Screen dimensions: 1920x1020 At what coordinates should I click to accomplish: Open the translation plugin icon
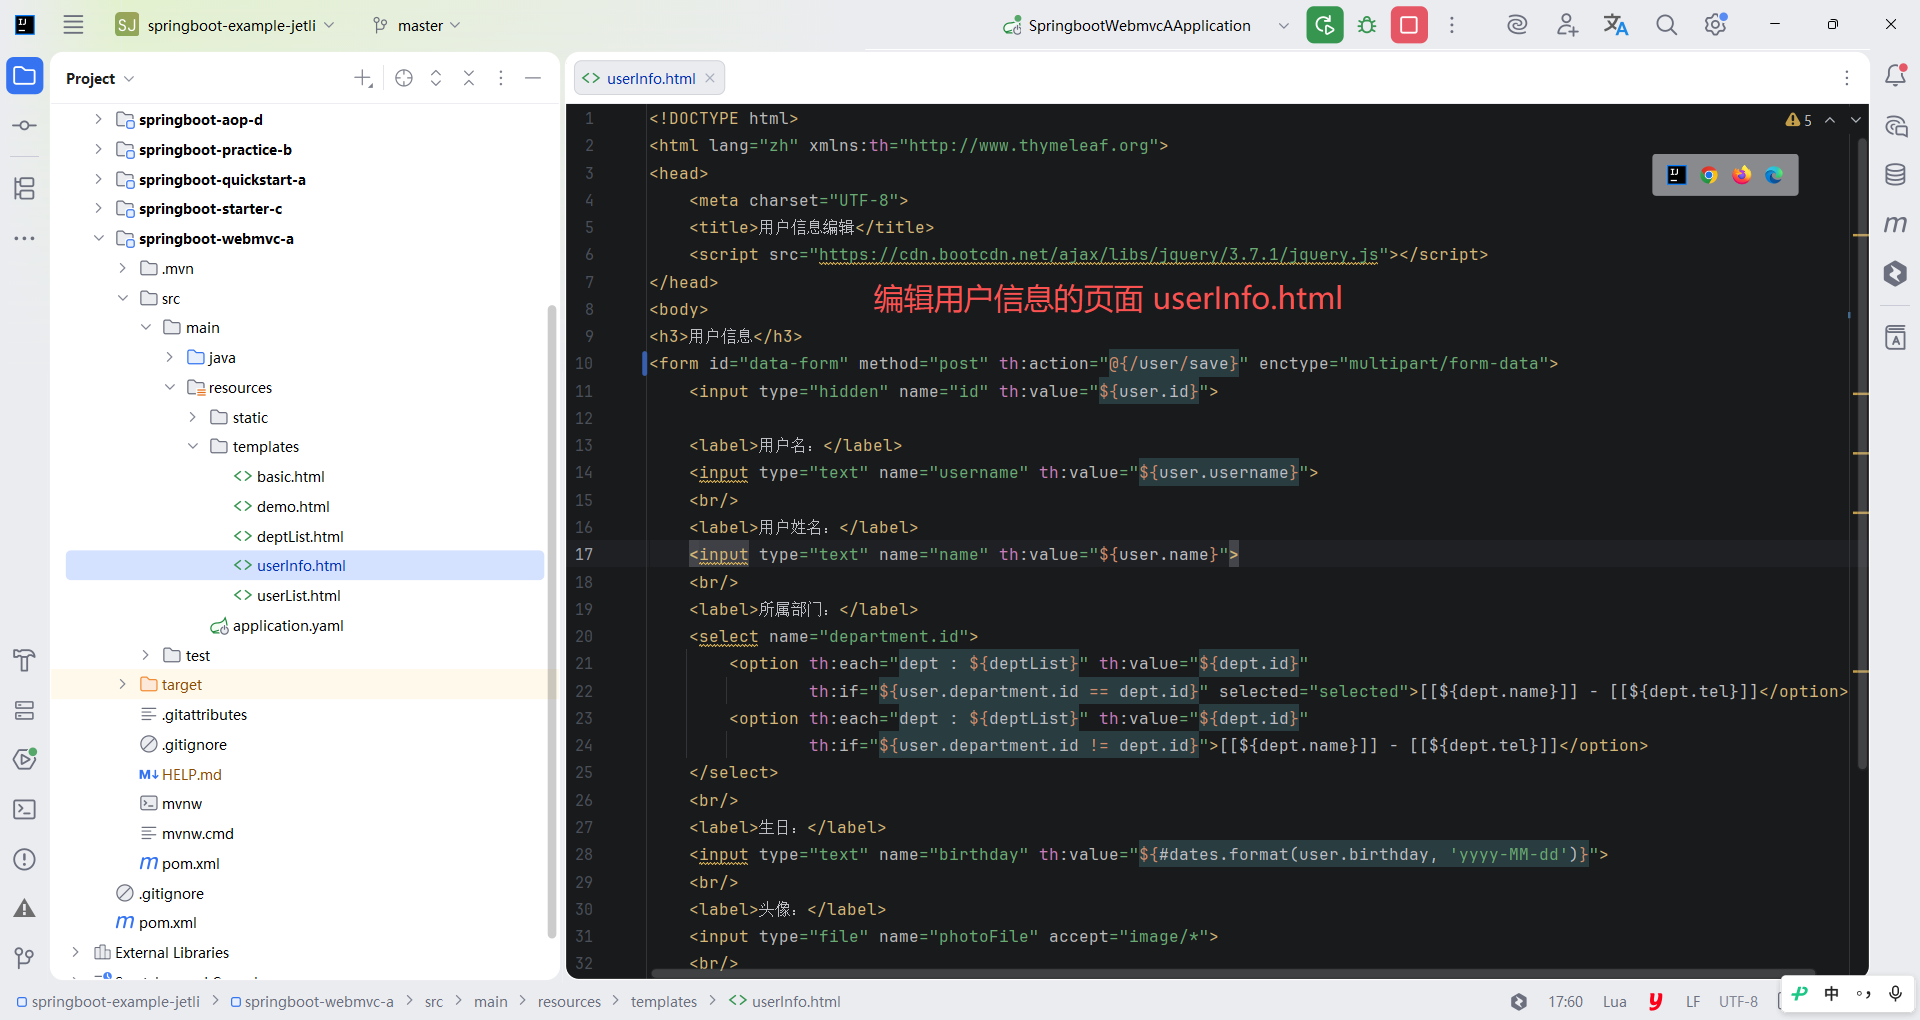pyautogui.click(x=1616, y=25)
